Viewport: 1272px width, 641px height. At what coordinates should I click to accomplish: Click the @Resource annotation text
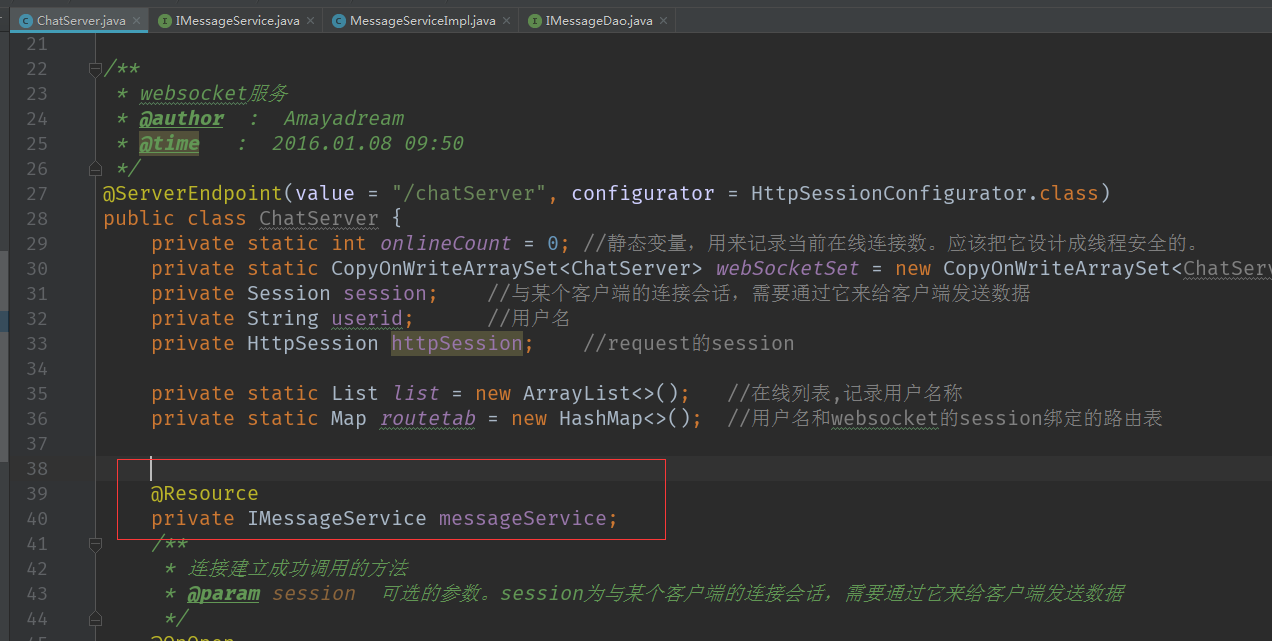coord(204,492)
